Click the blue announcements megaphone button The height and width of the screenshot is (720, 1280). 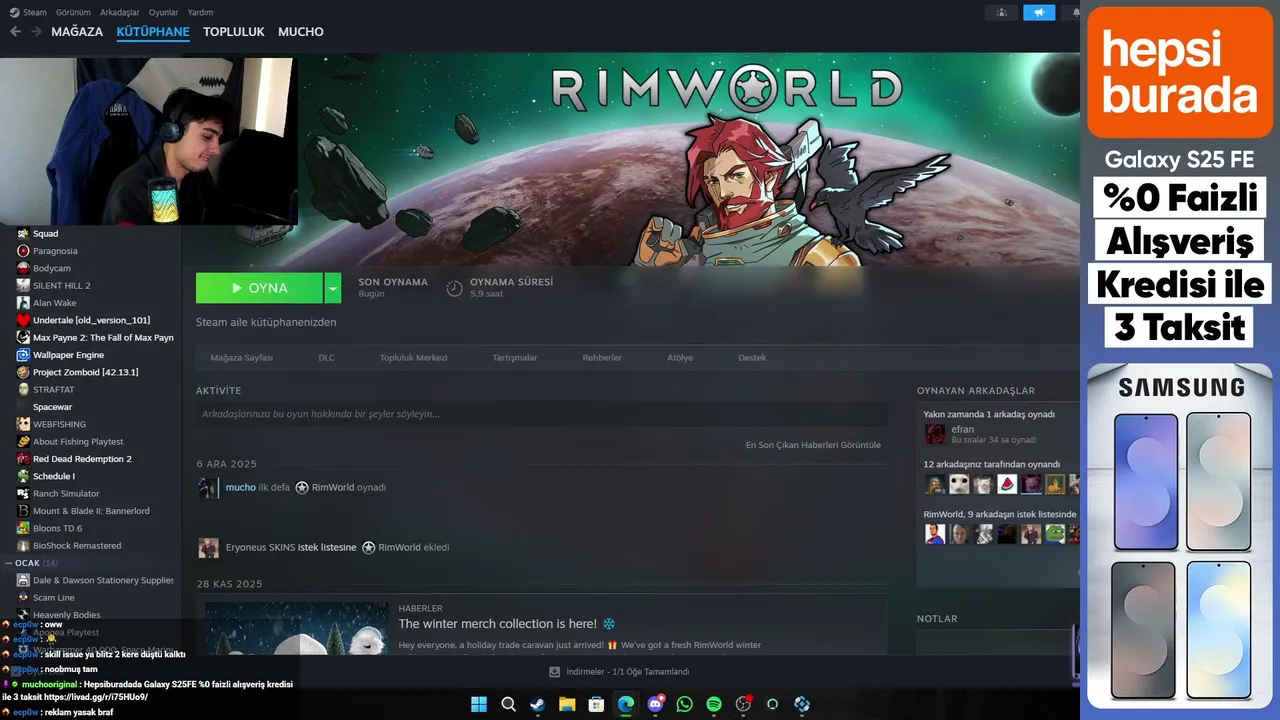1039,12
